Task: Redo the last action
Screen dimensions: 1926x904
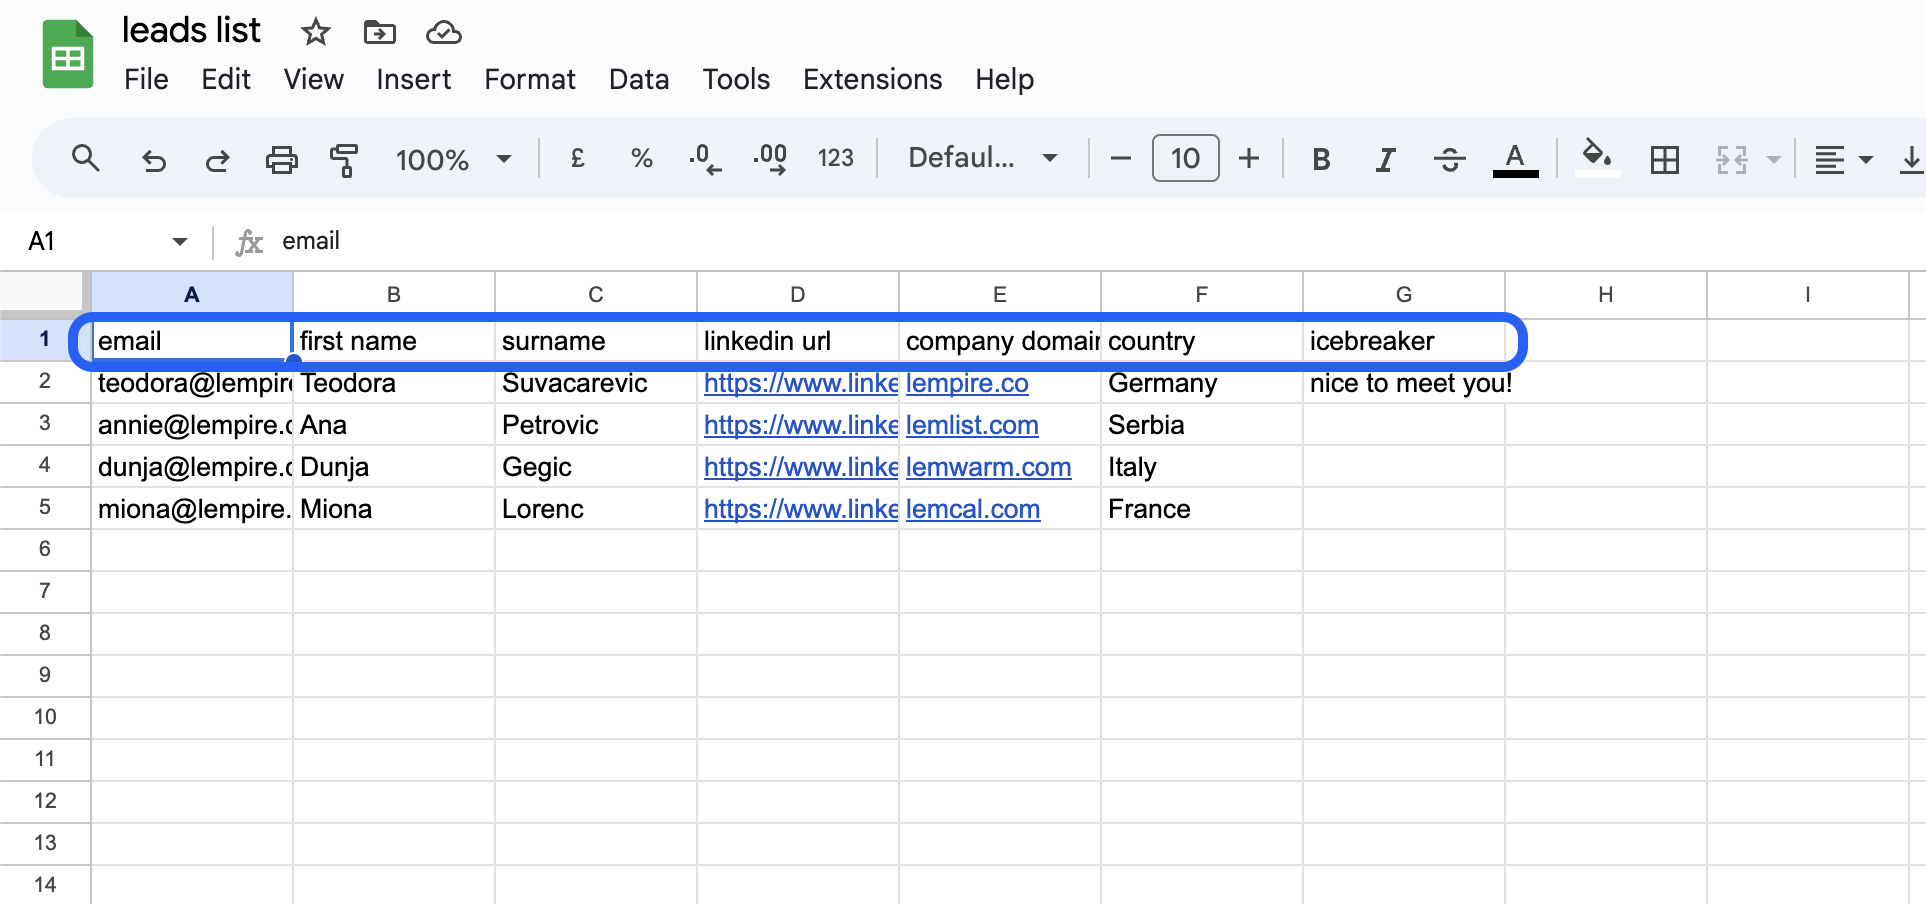Action: [x=217, y=158]
